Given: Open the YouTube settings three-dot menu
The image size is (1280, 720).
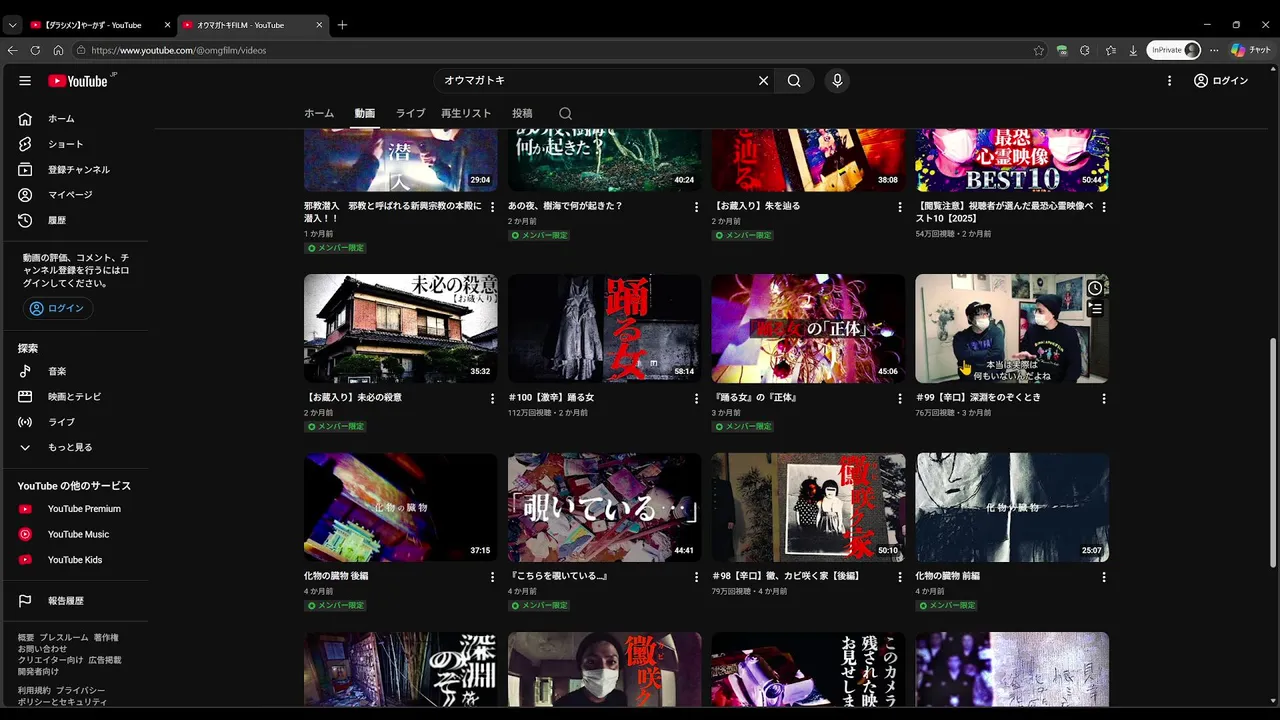Looking at the screenshot, I should 1169,81.
